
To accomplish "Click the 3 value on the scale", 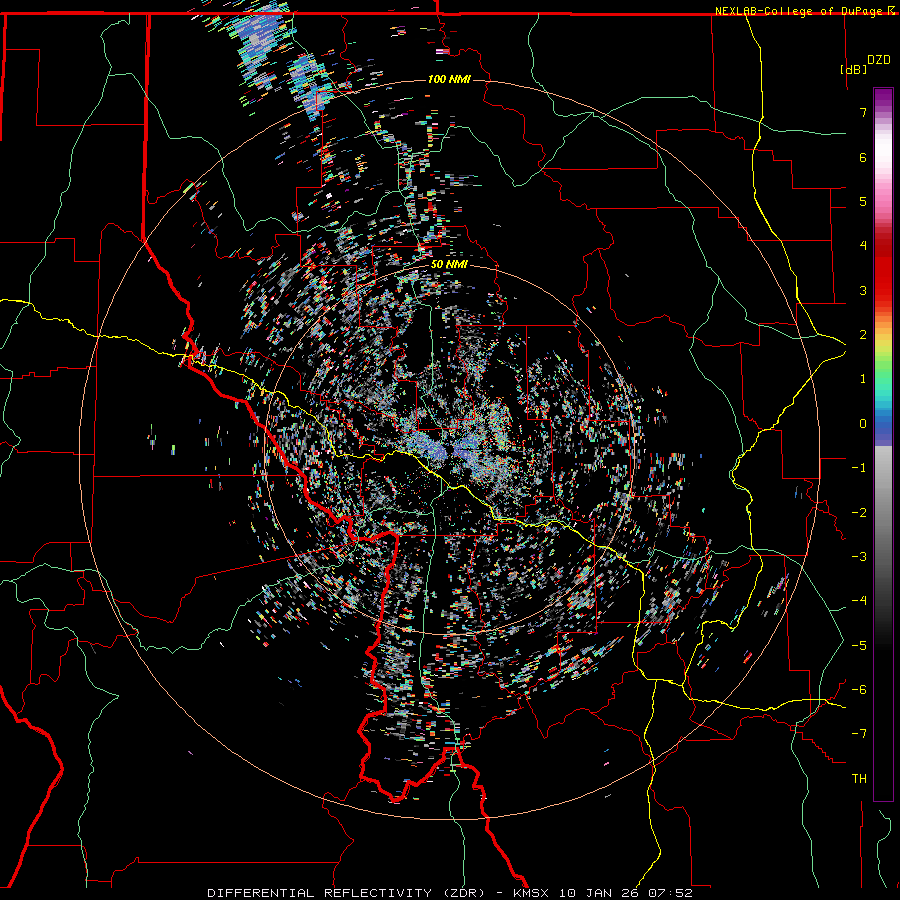I will click(863, 290).
